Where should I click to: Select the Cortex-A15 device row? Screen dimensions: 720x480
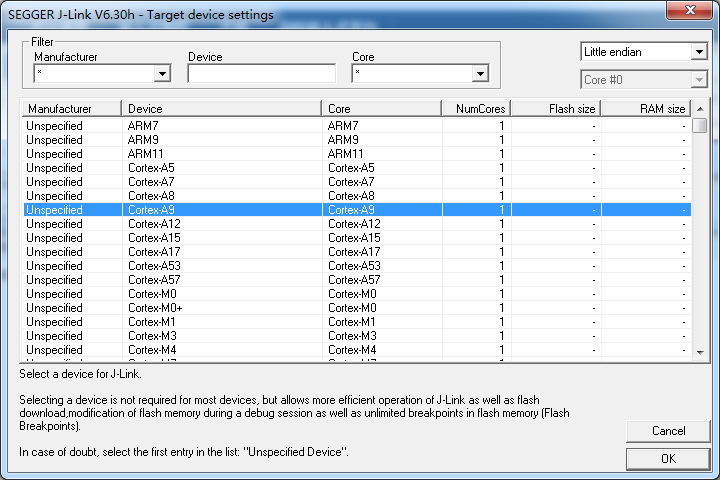[357, 238]
